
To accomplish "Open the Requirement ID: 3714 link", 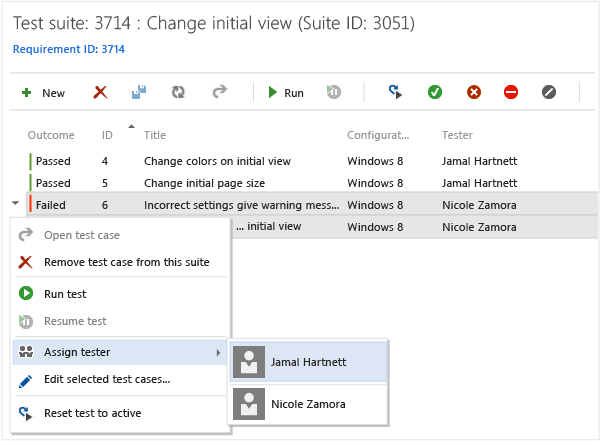I will click(x=69, y=48).
